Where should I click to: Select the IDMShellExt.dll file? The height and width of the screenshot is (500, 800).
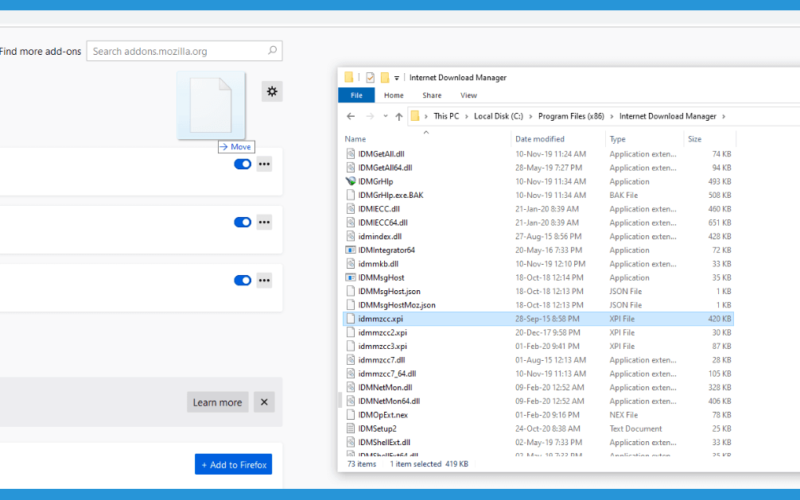pyautogui.click(x=384, y=442)
